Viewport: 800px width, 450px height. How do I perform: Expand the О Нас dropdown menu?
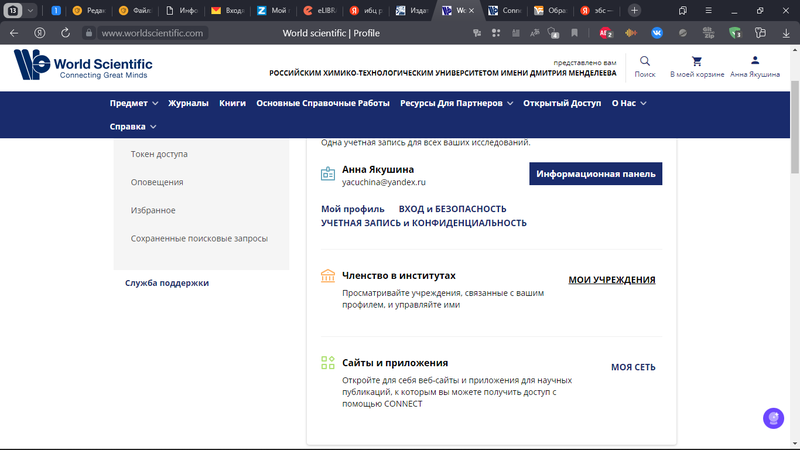click(x=629, y=103)
